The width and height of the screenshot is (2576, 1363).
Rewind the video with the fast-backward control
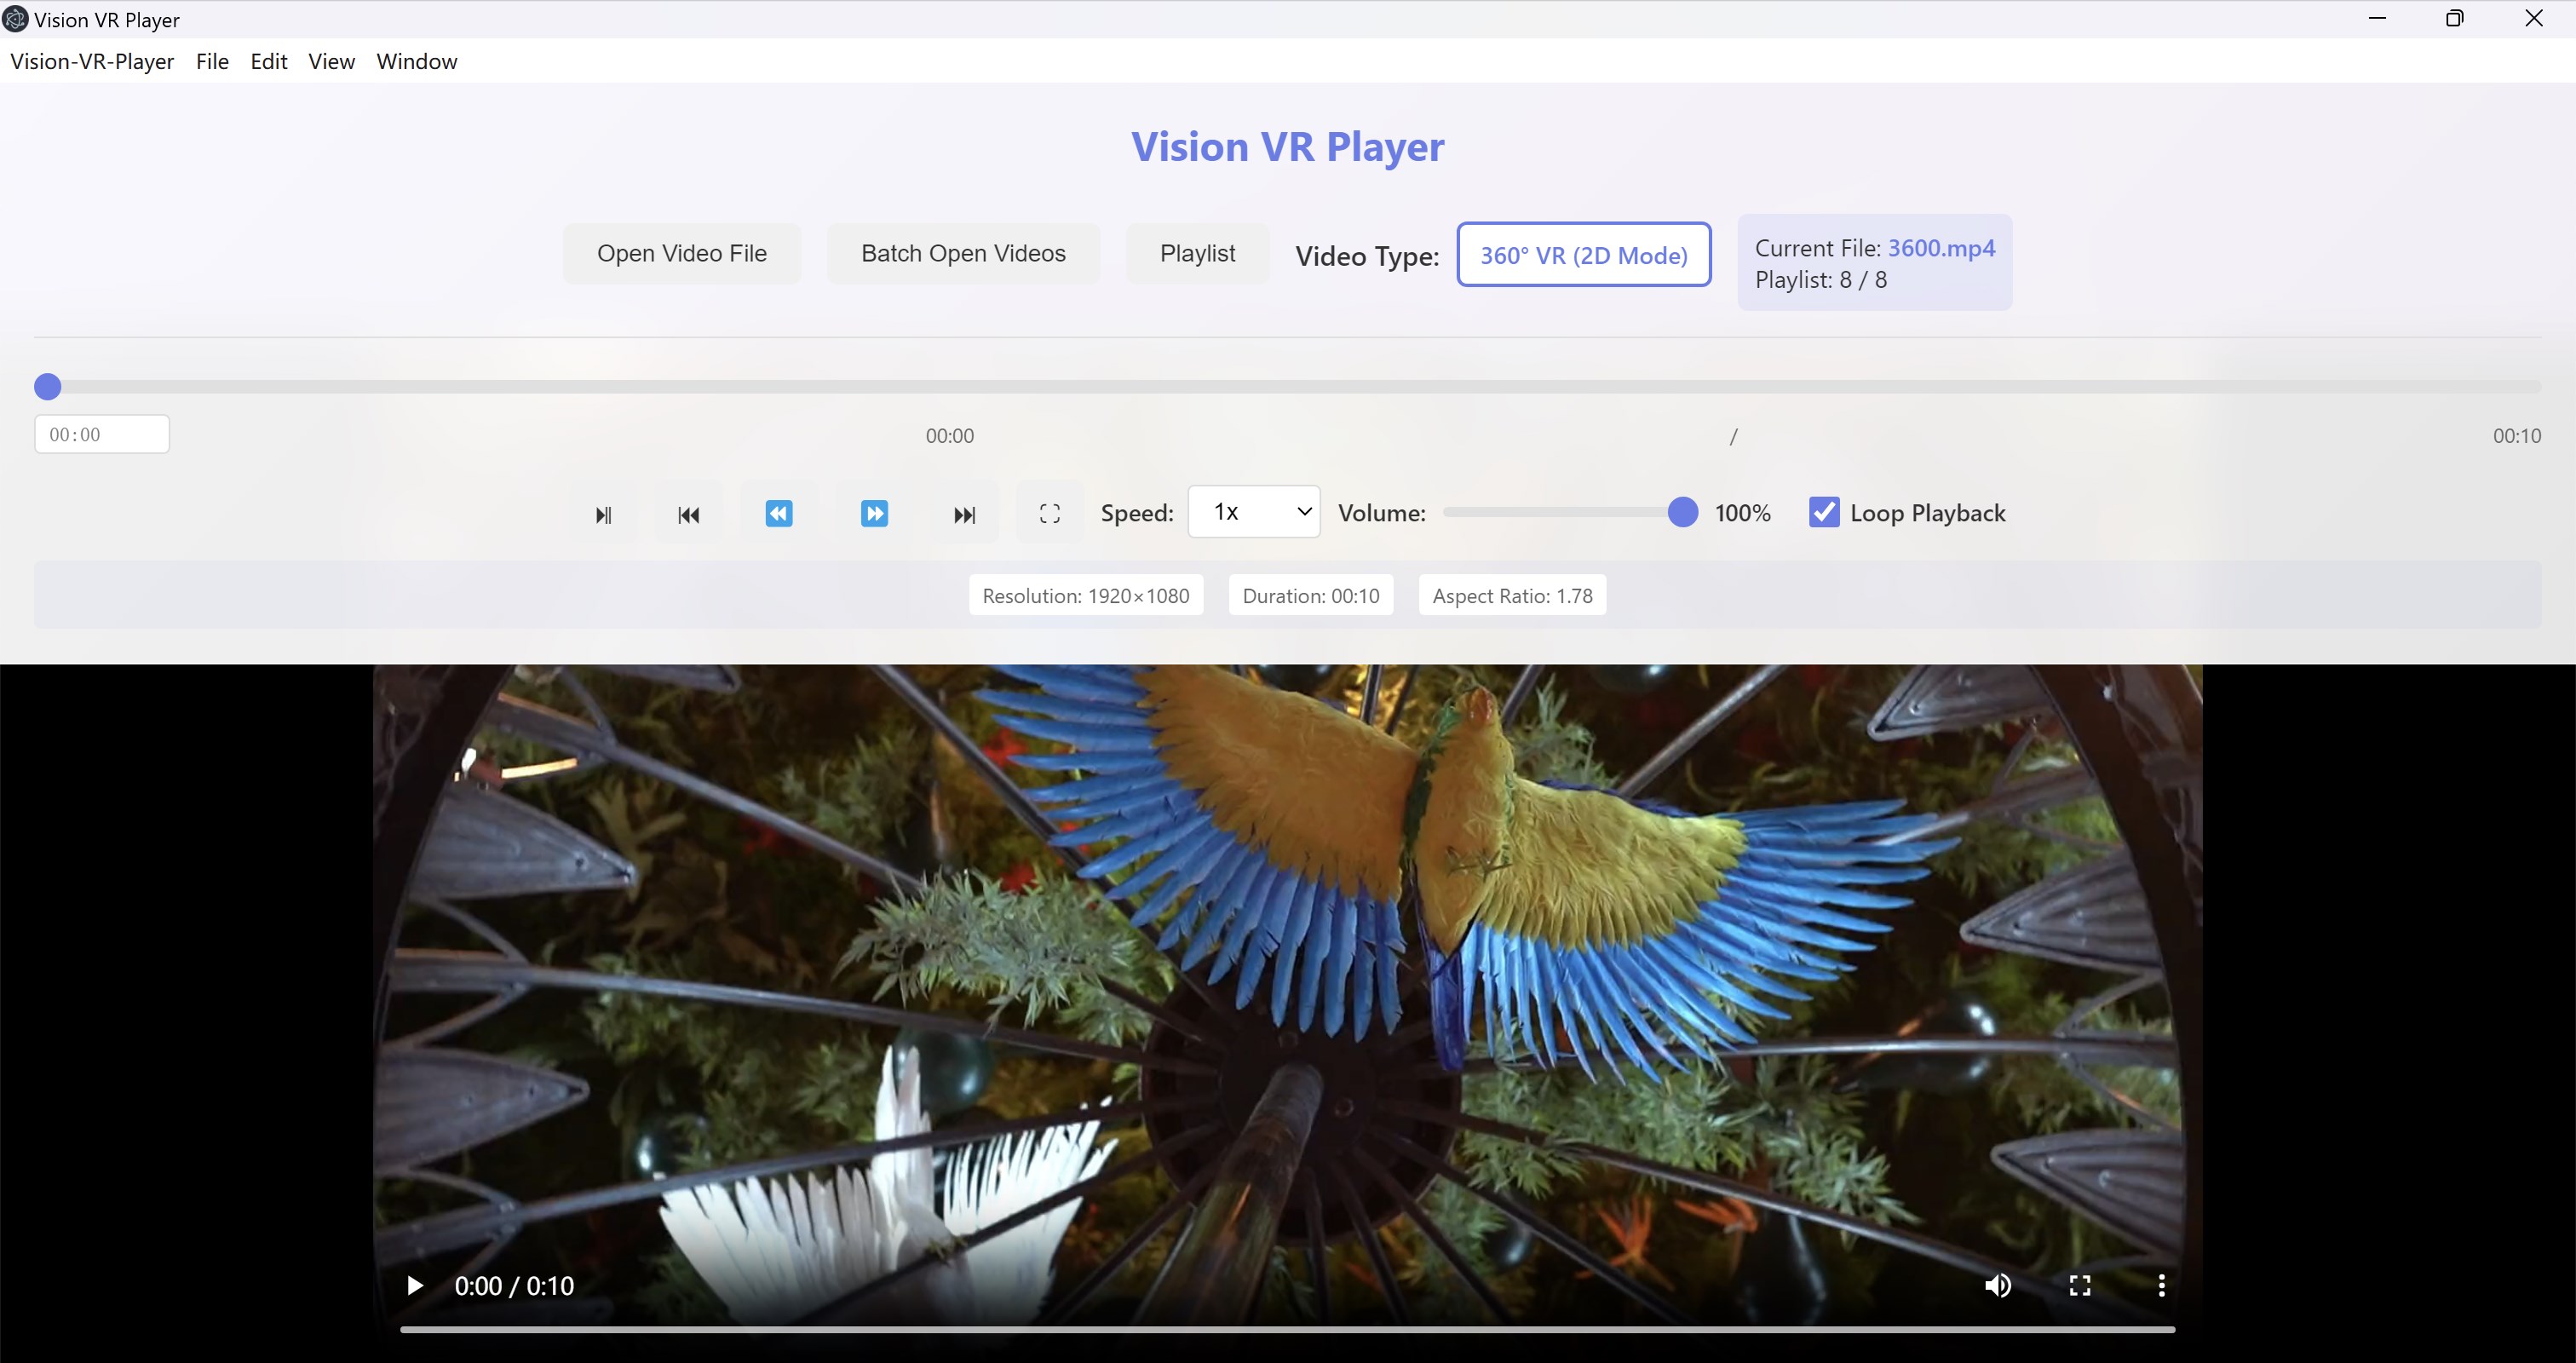[x=778, y=512]
